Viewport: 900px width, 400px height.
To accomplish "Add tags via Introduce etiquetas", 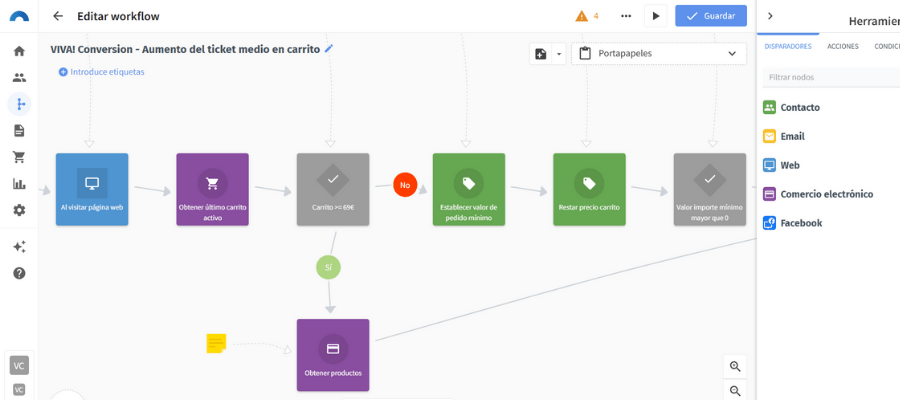I will pyautogui.click(x=102, y=72).
